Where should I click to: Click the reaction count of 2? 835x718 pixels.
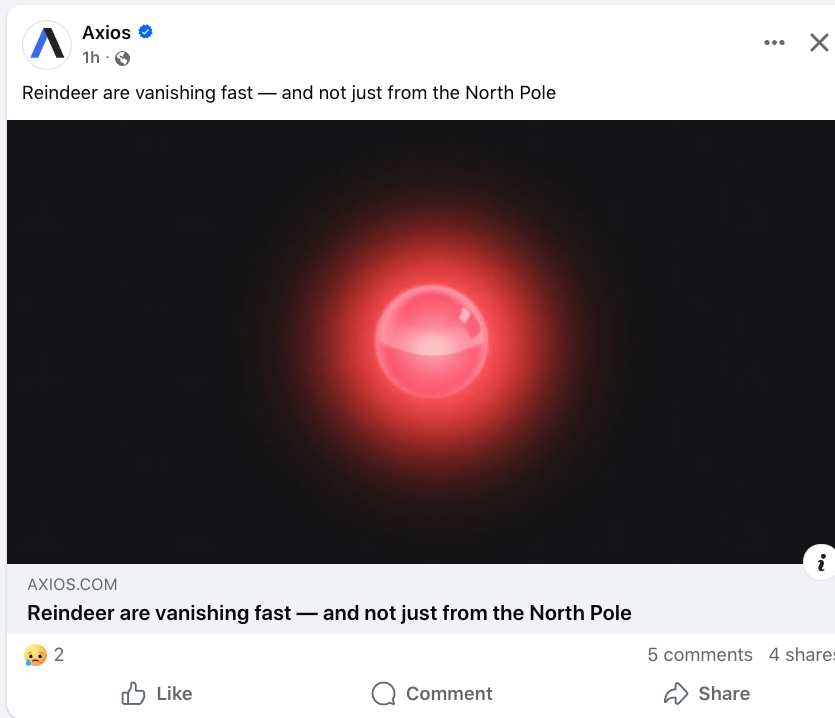pyautogui.click(x=59, y=655)
